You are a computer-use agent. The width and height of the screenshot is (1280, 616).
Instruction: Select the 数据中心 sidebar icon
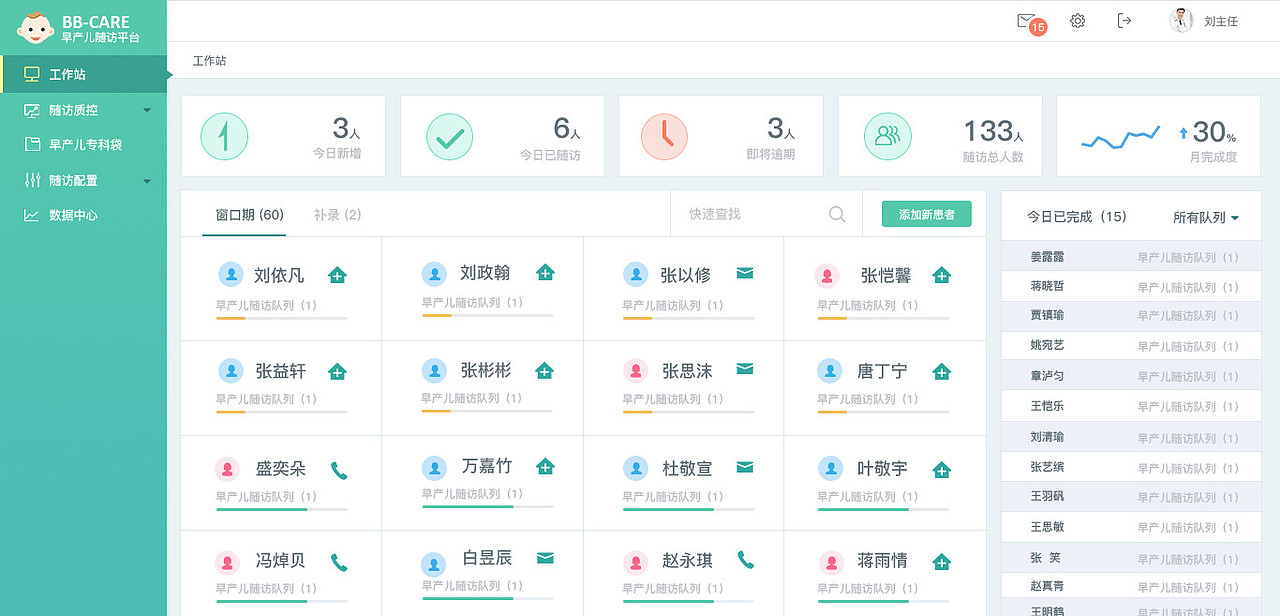[x=33, y=215]
